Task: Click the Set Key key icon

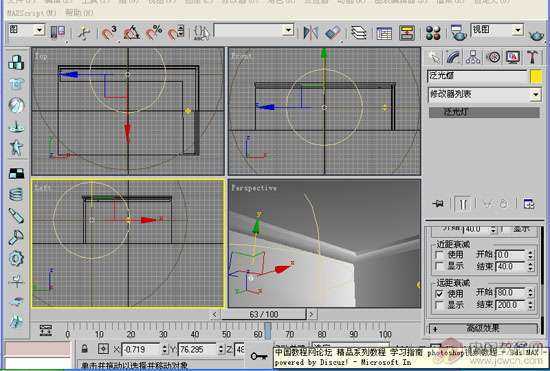Action: pyautogui.click(x=259, y=357)
